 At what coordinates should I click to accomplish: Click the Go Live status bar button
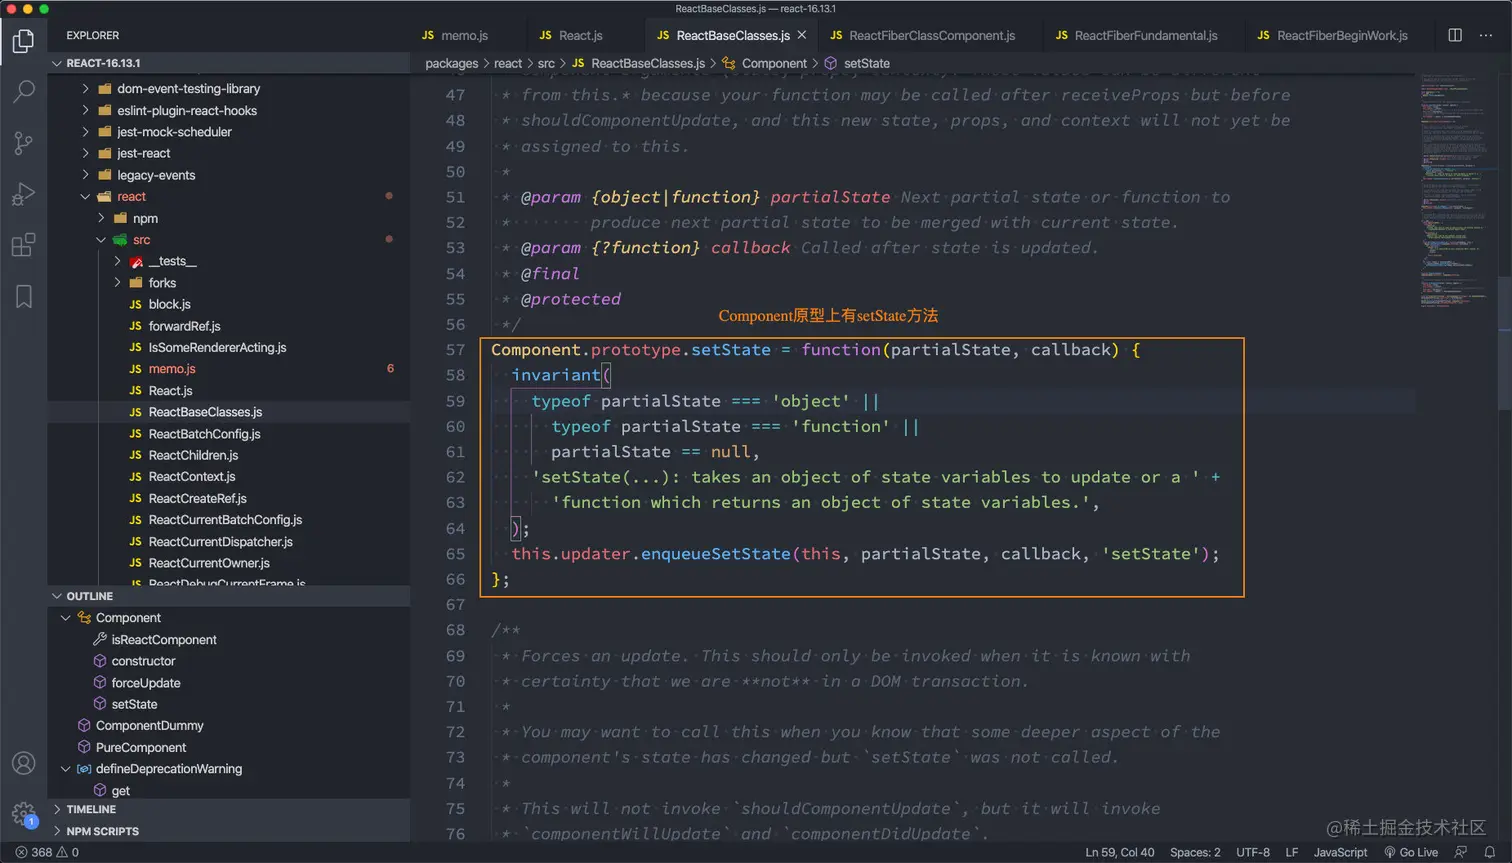pos(1410,852)
